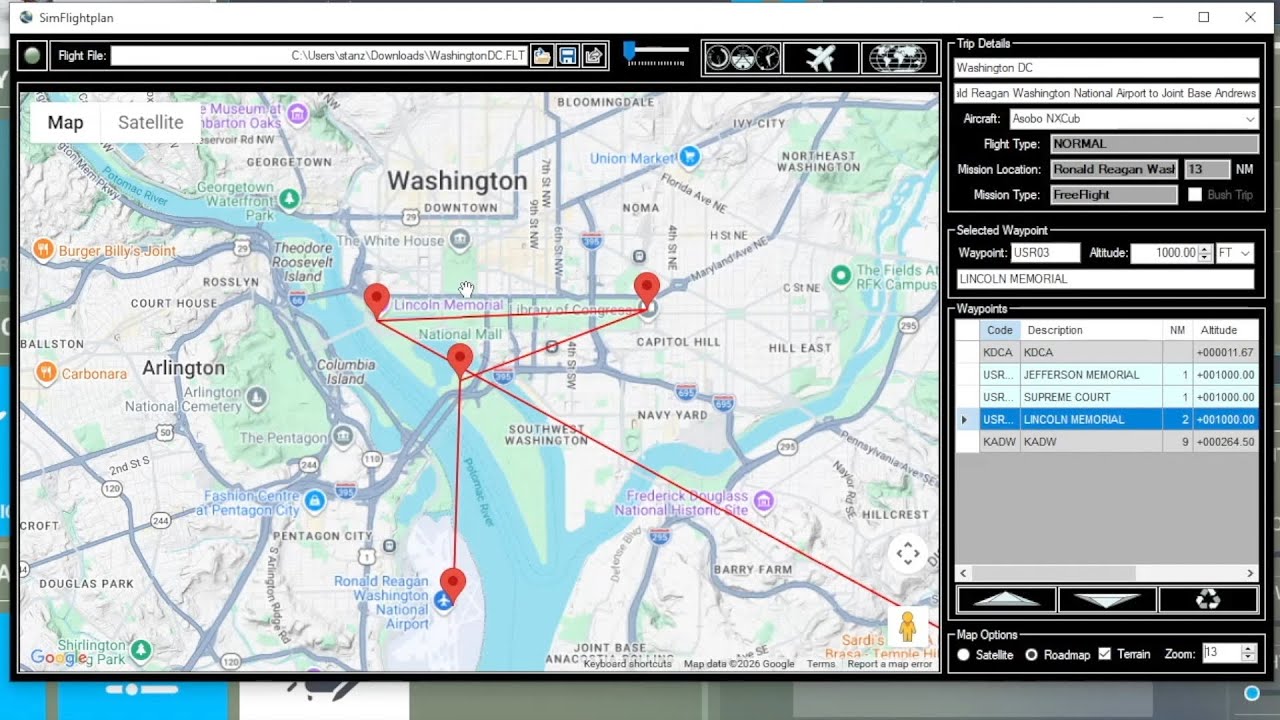Click Report a map error link

tap(889, 664)
